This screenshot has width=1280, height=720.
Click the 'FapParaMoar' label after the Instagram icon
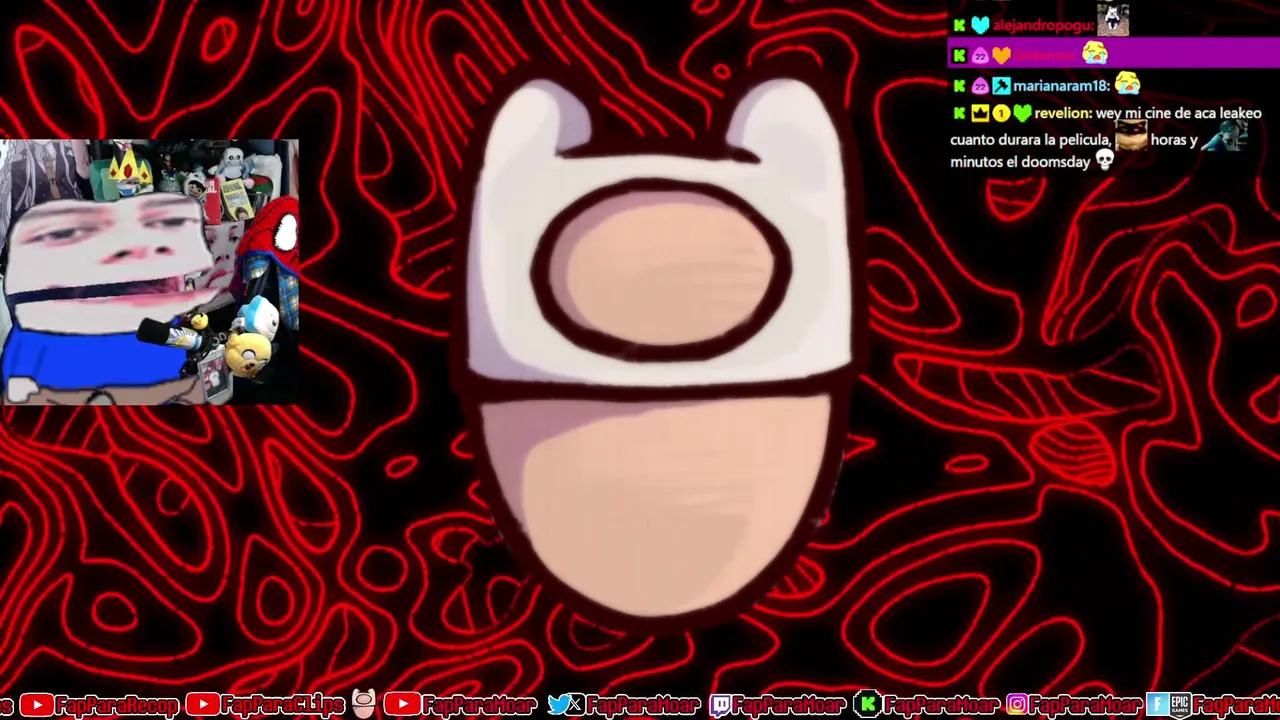point(1086,706)
